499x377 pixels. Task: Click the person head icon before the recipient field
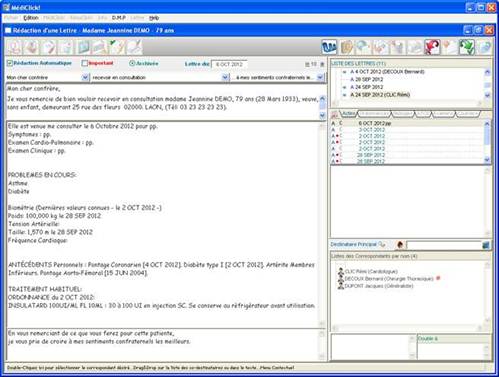click(x=400, y=245)
